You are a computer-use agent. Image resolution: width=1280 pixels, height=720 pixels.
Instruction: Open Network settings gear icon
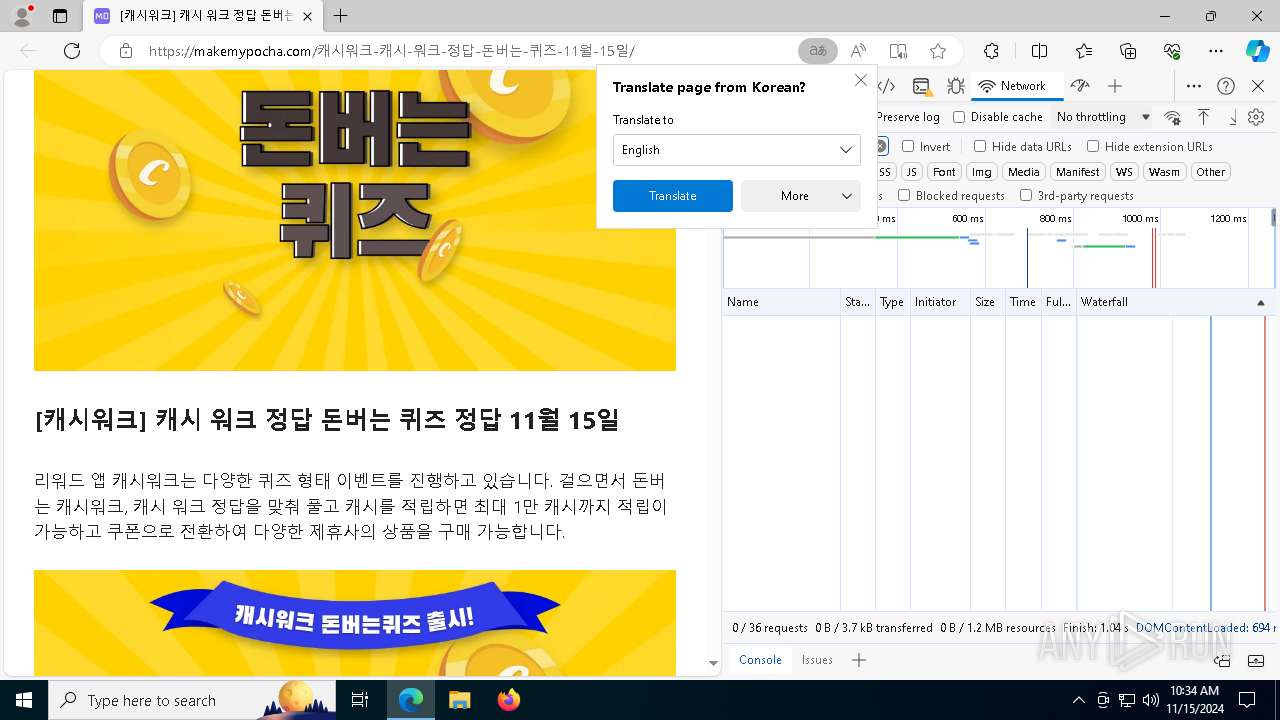(1257, 117)
